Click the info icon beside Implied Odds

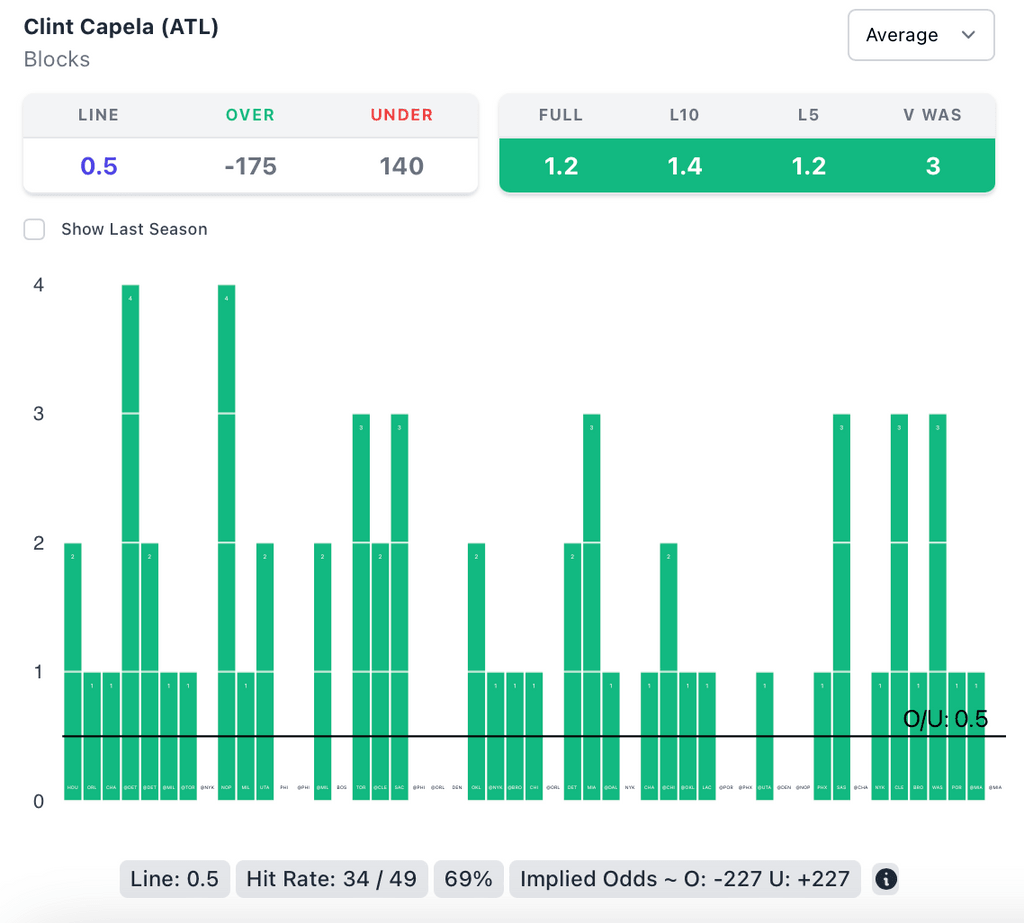pos(886,879)
